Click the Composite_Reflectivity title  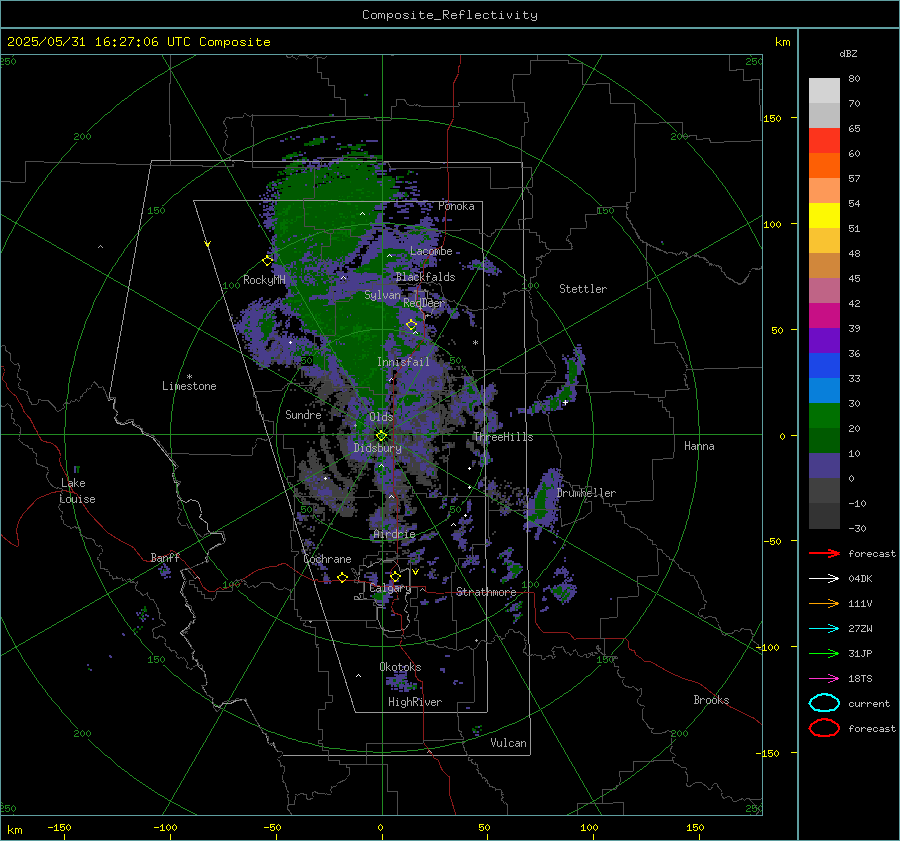[x=449, y=15]
